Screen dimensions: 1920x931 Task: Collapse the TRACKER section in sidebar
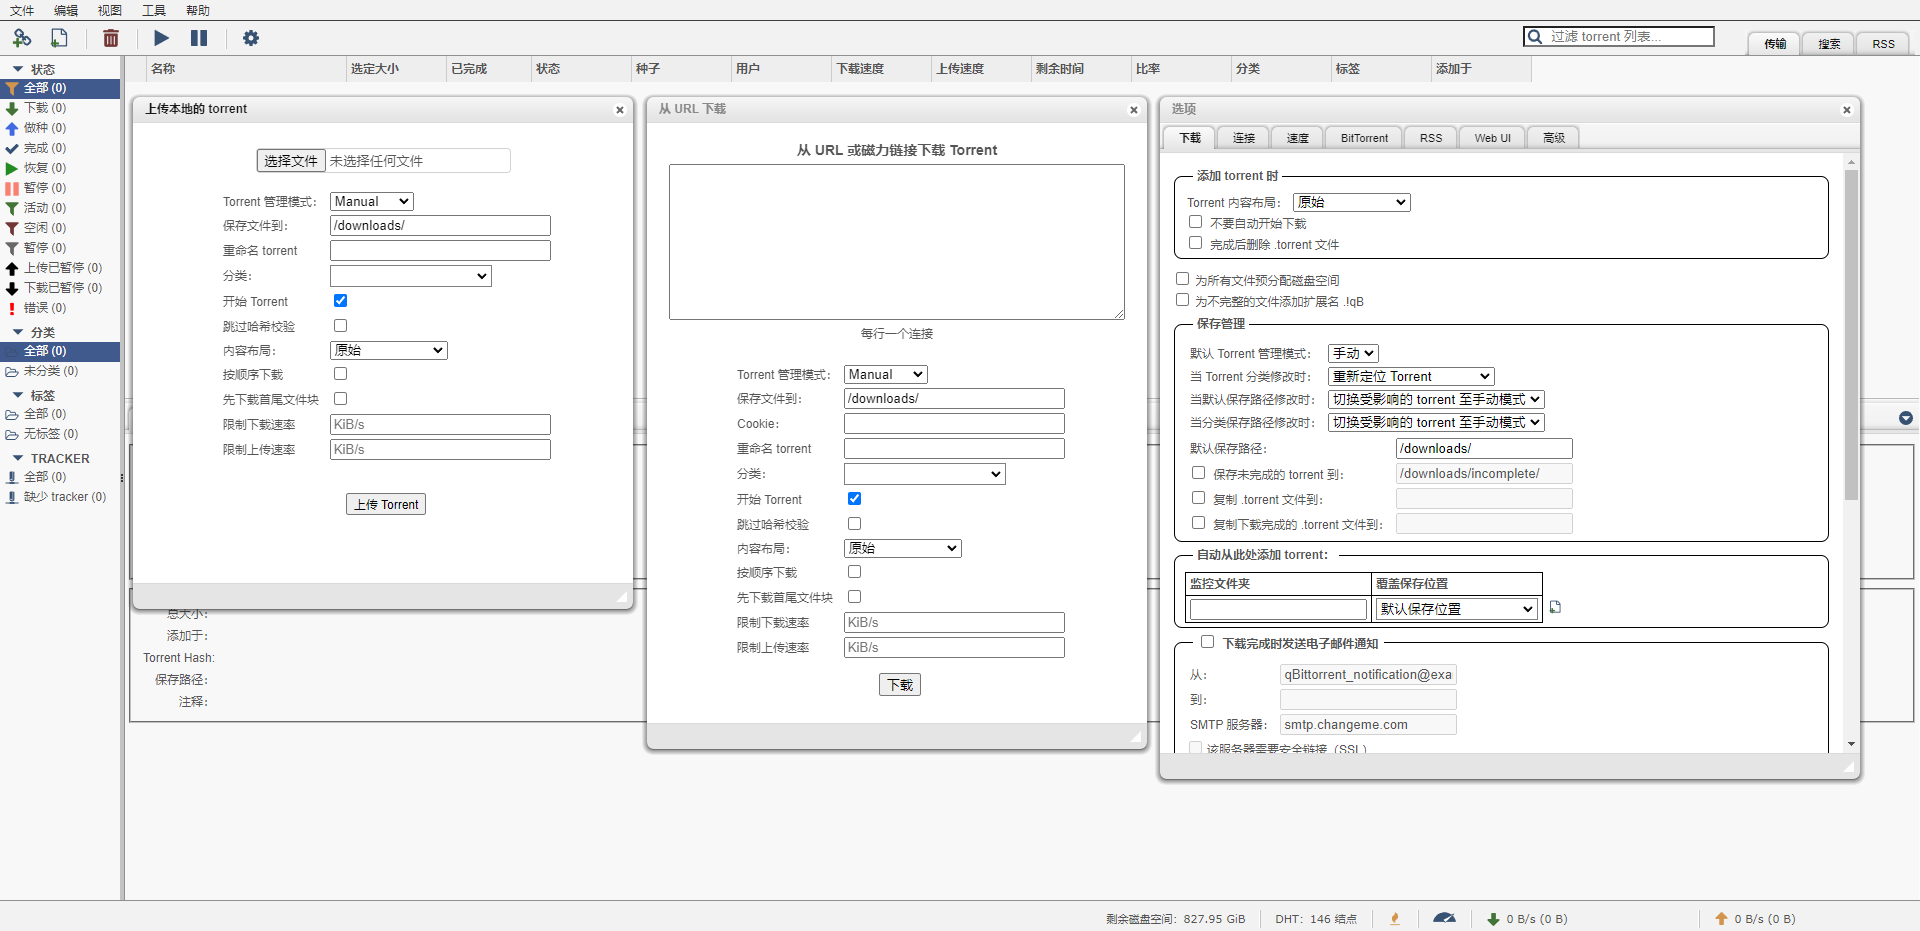(18, 458)
